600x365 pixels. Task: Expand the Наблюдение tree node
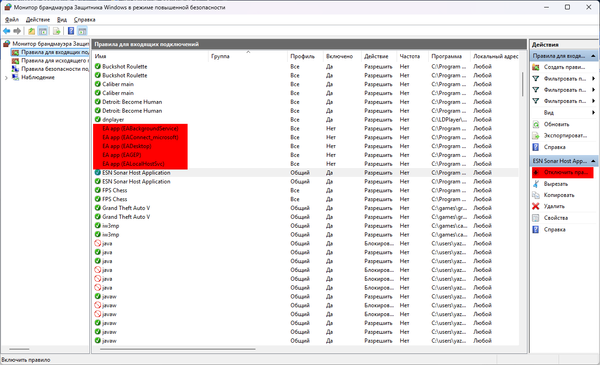tap(6, 78)
